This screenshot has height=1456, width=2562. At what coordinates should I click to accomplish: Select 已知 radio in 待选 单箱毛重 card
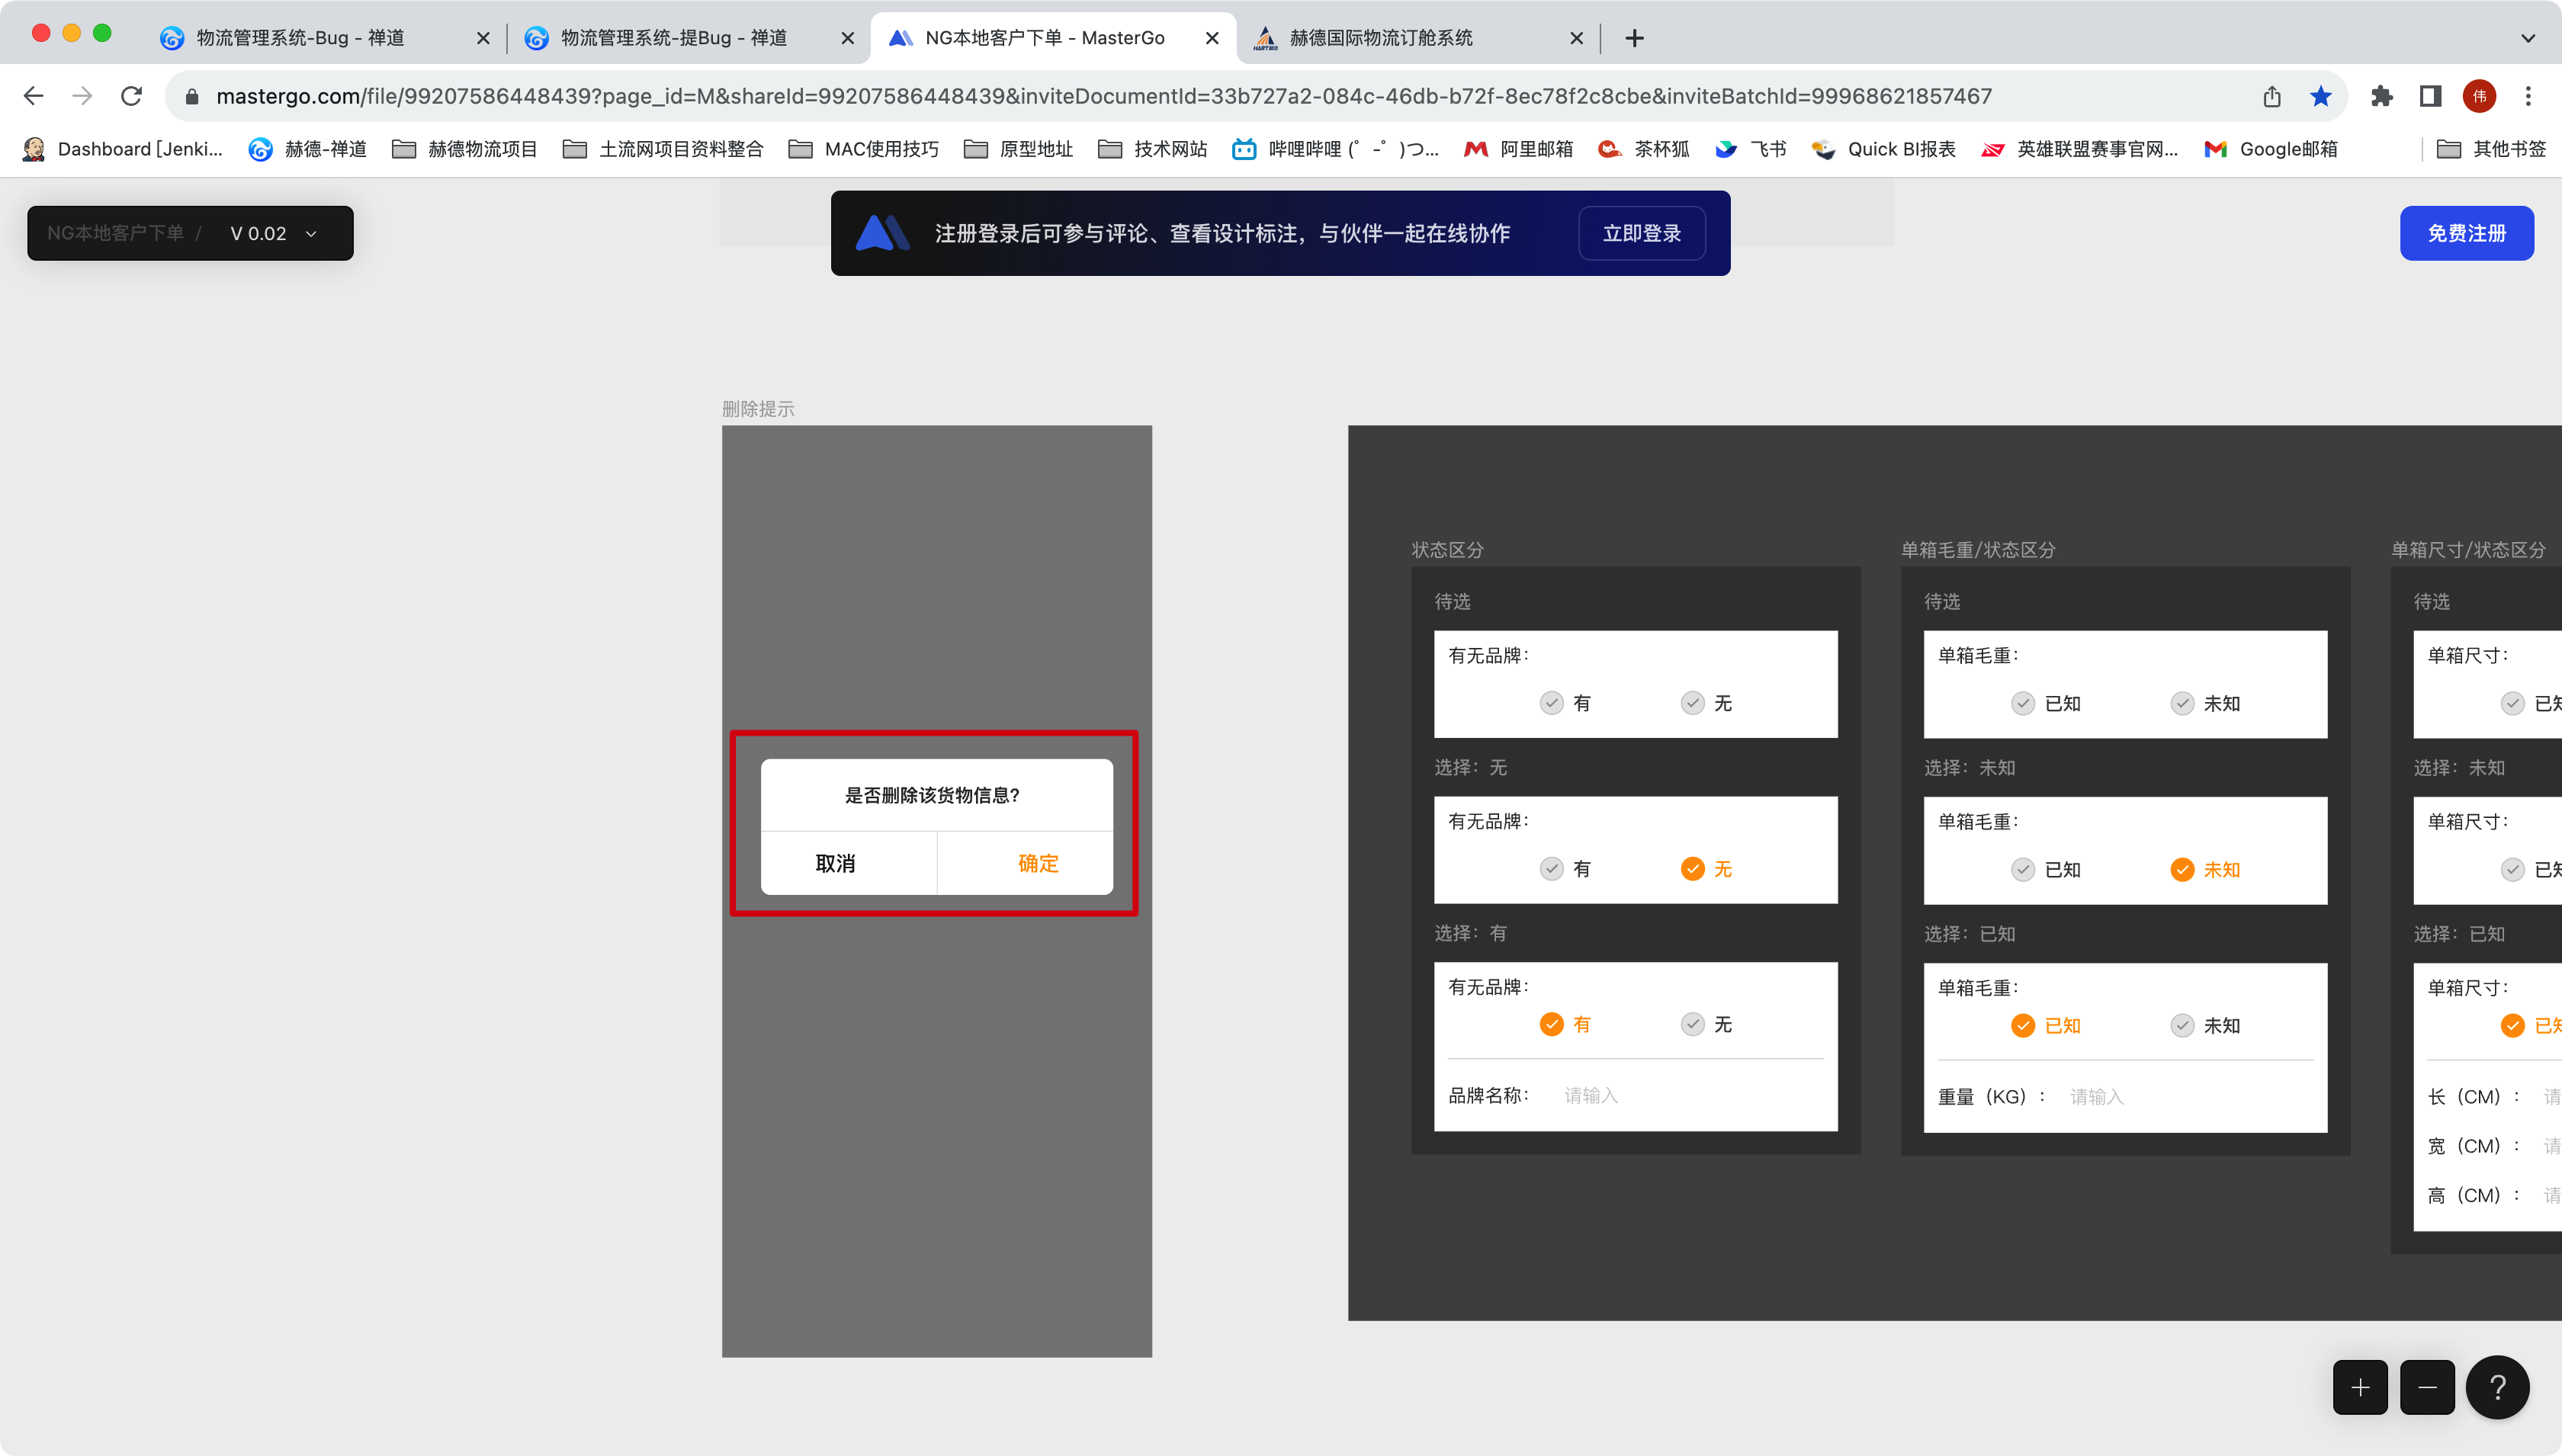tap(2023, 703)
